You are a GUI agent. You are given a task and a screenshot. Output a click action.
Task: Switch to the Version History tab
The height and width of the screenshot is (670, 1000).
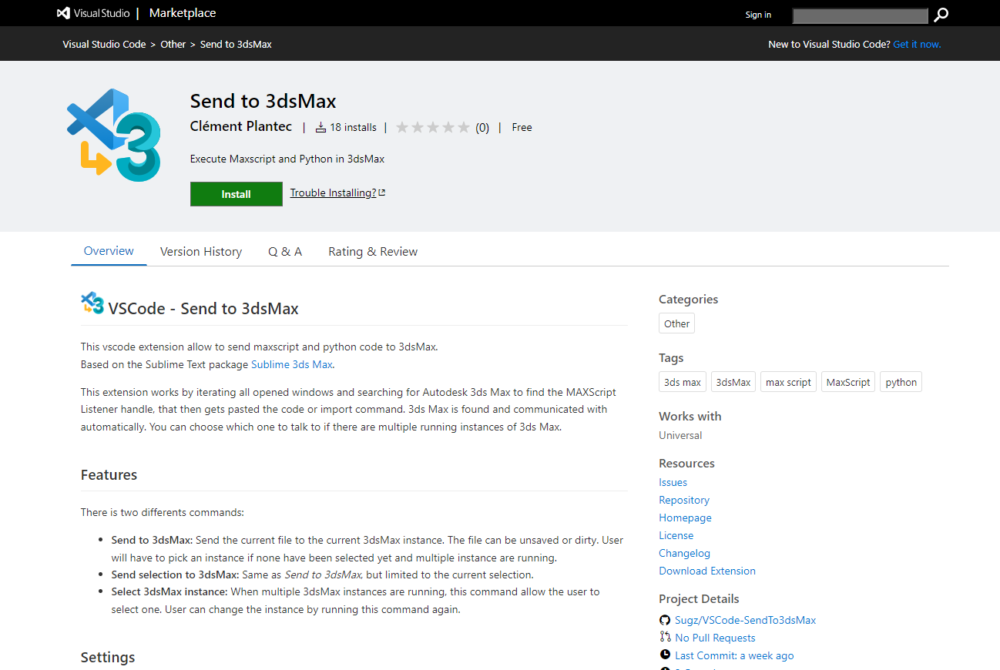[x=201, y=252]
